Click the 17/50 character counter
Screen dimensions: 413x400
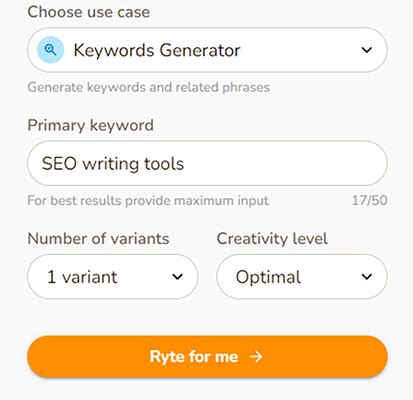coord(370,200)
